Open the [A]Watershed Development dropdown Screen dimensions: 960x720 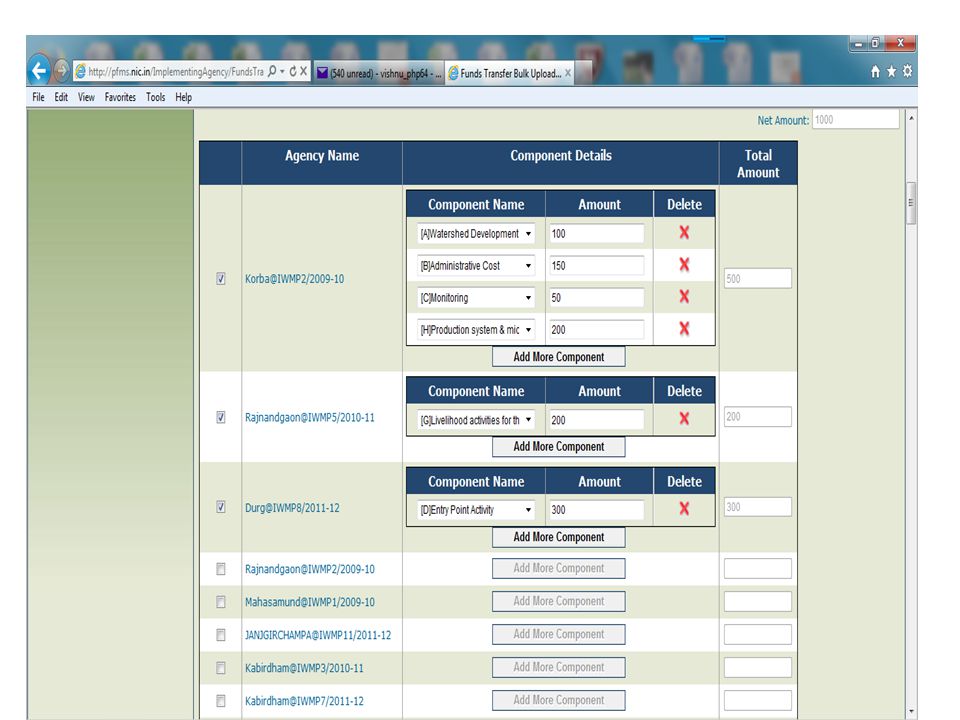point(476,233)
